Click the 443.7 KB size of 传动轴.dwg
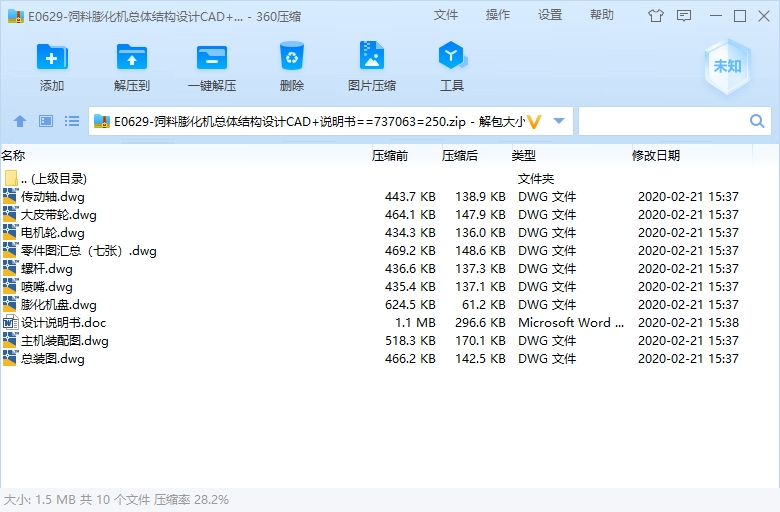This screenshot has height=512, width=780. 410,197
